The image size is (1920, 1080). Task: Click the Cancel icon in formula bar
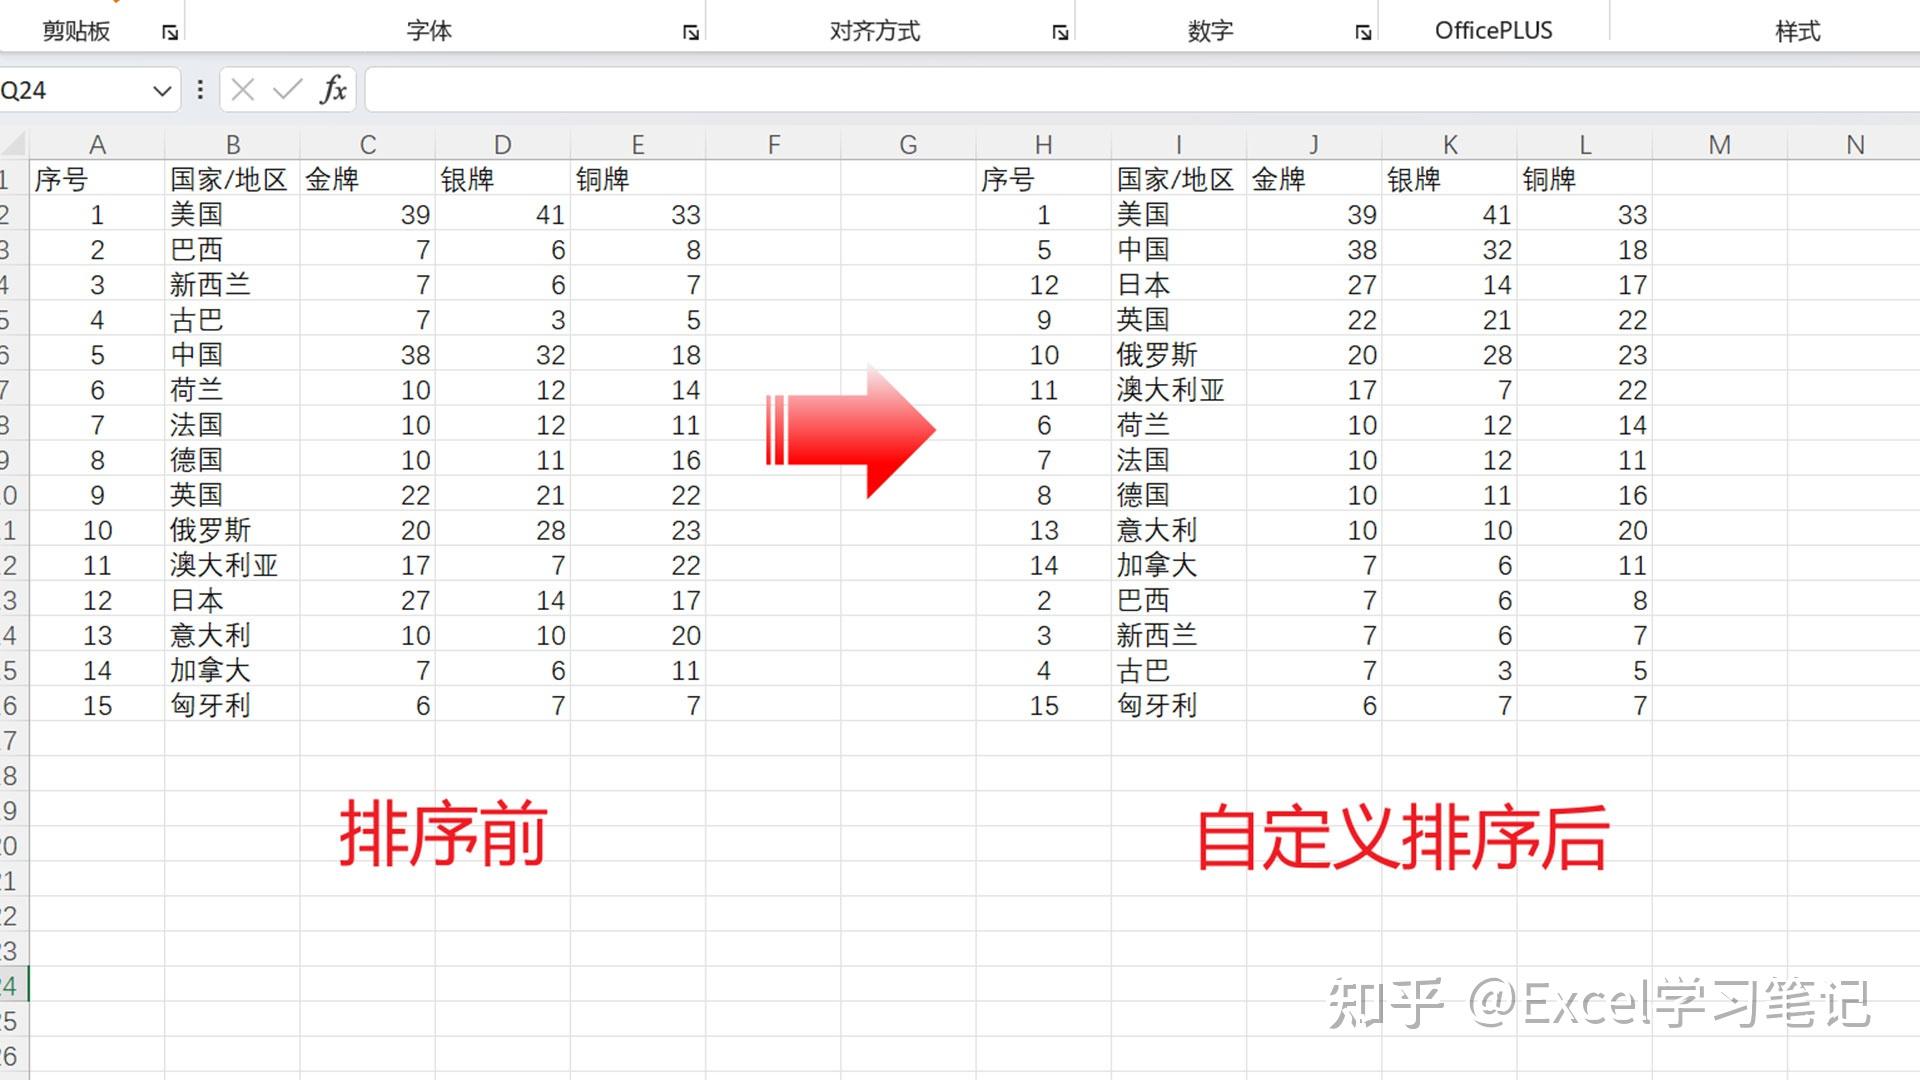click(x=242, y=90)
